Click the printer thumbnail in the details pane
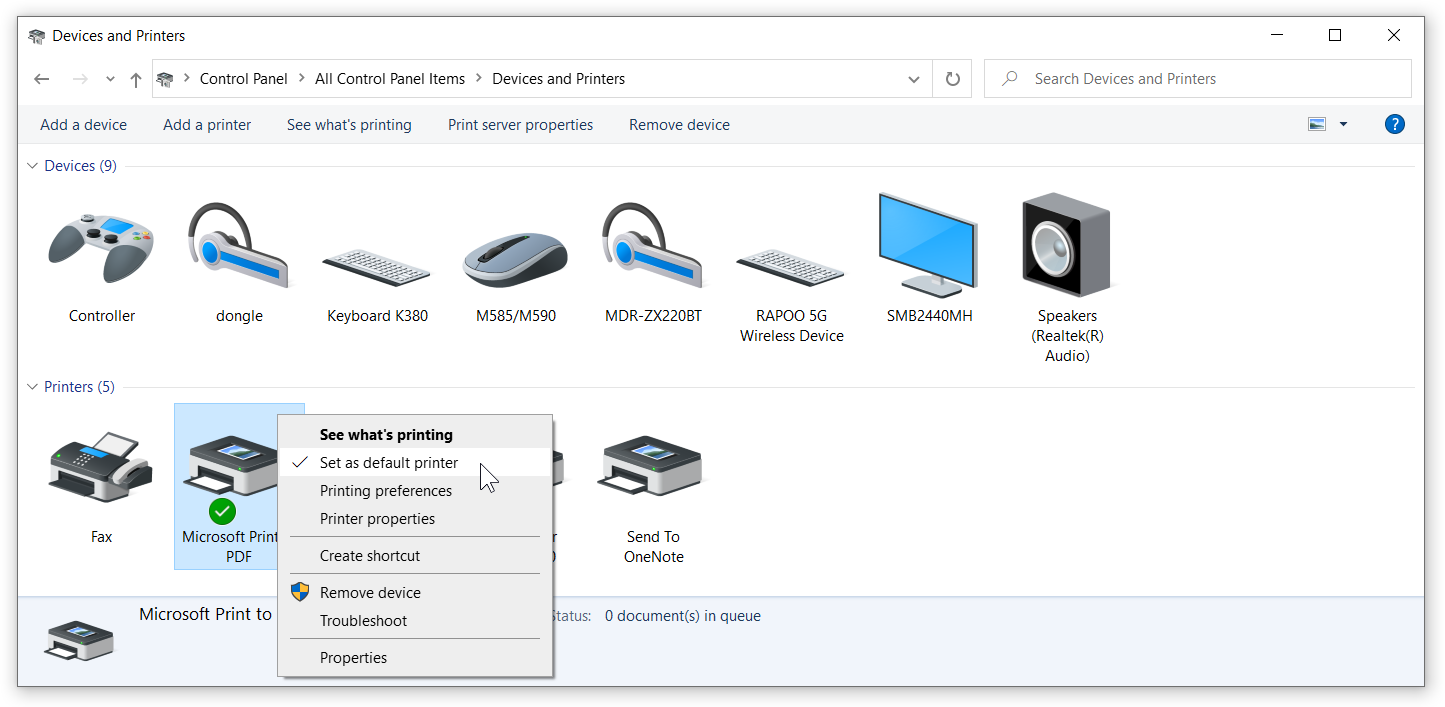The image size is (1445, 707). pyautogui.click(x=80, y=640)
